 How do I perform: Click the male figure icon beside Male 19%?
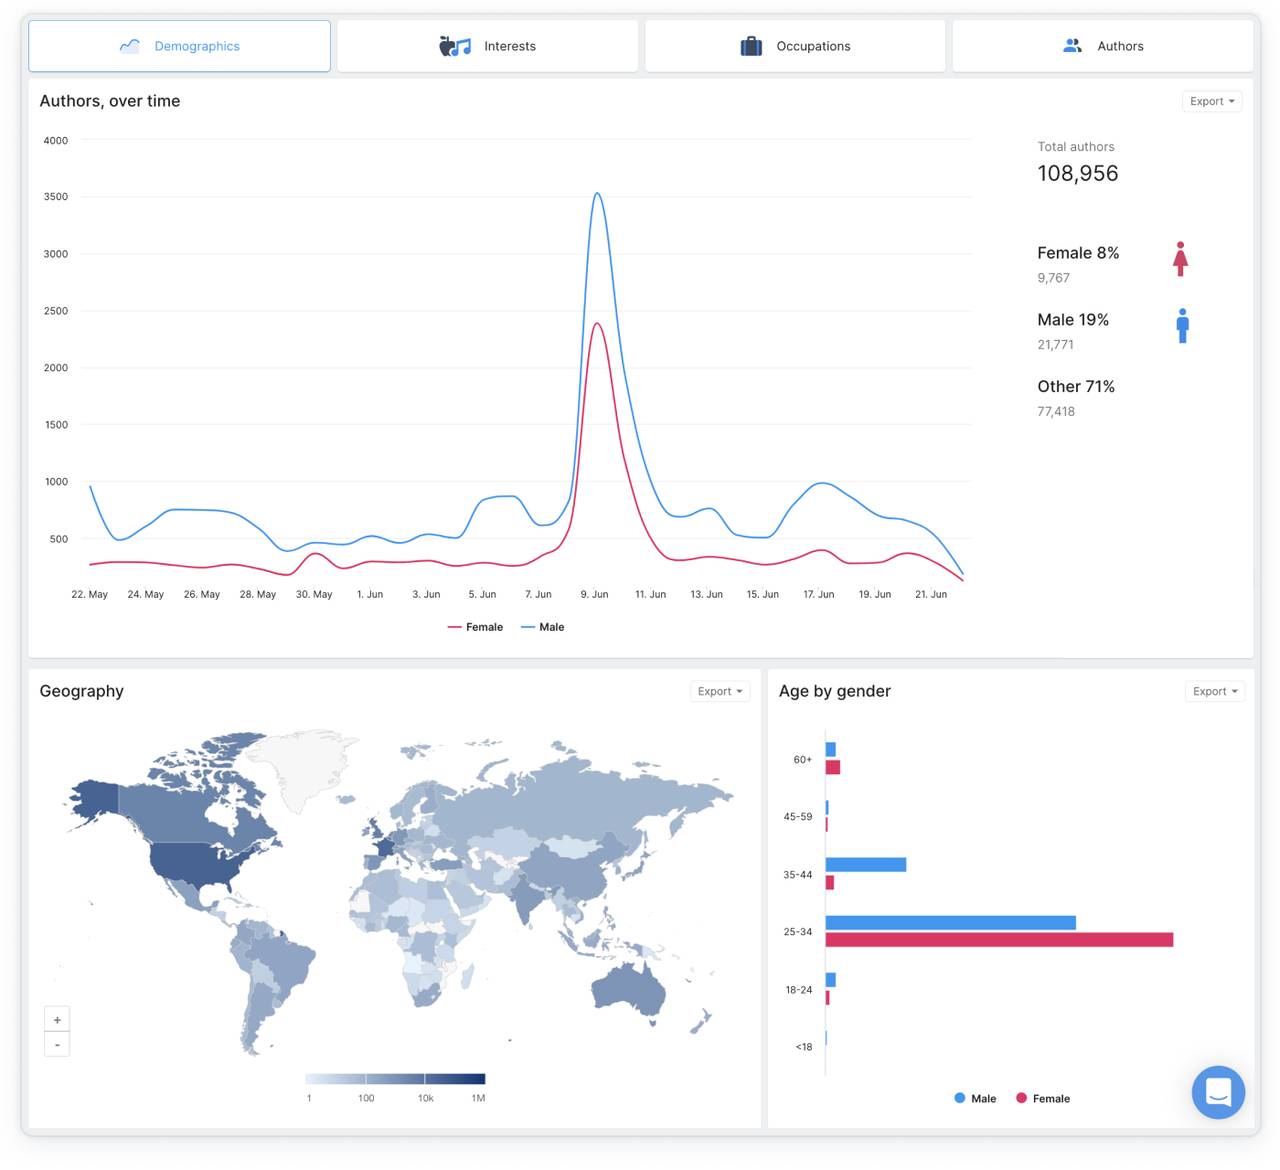pos(1183,325)
